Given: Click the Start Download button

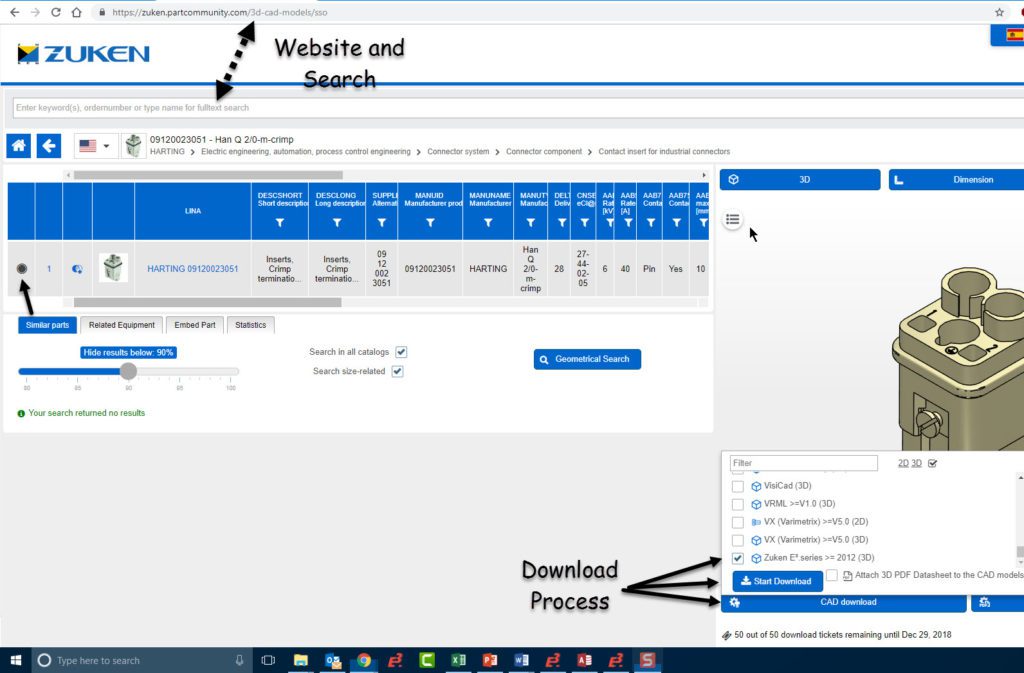Looking at the screenshot, I should [777, 581].
